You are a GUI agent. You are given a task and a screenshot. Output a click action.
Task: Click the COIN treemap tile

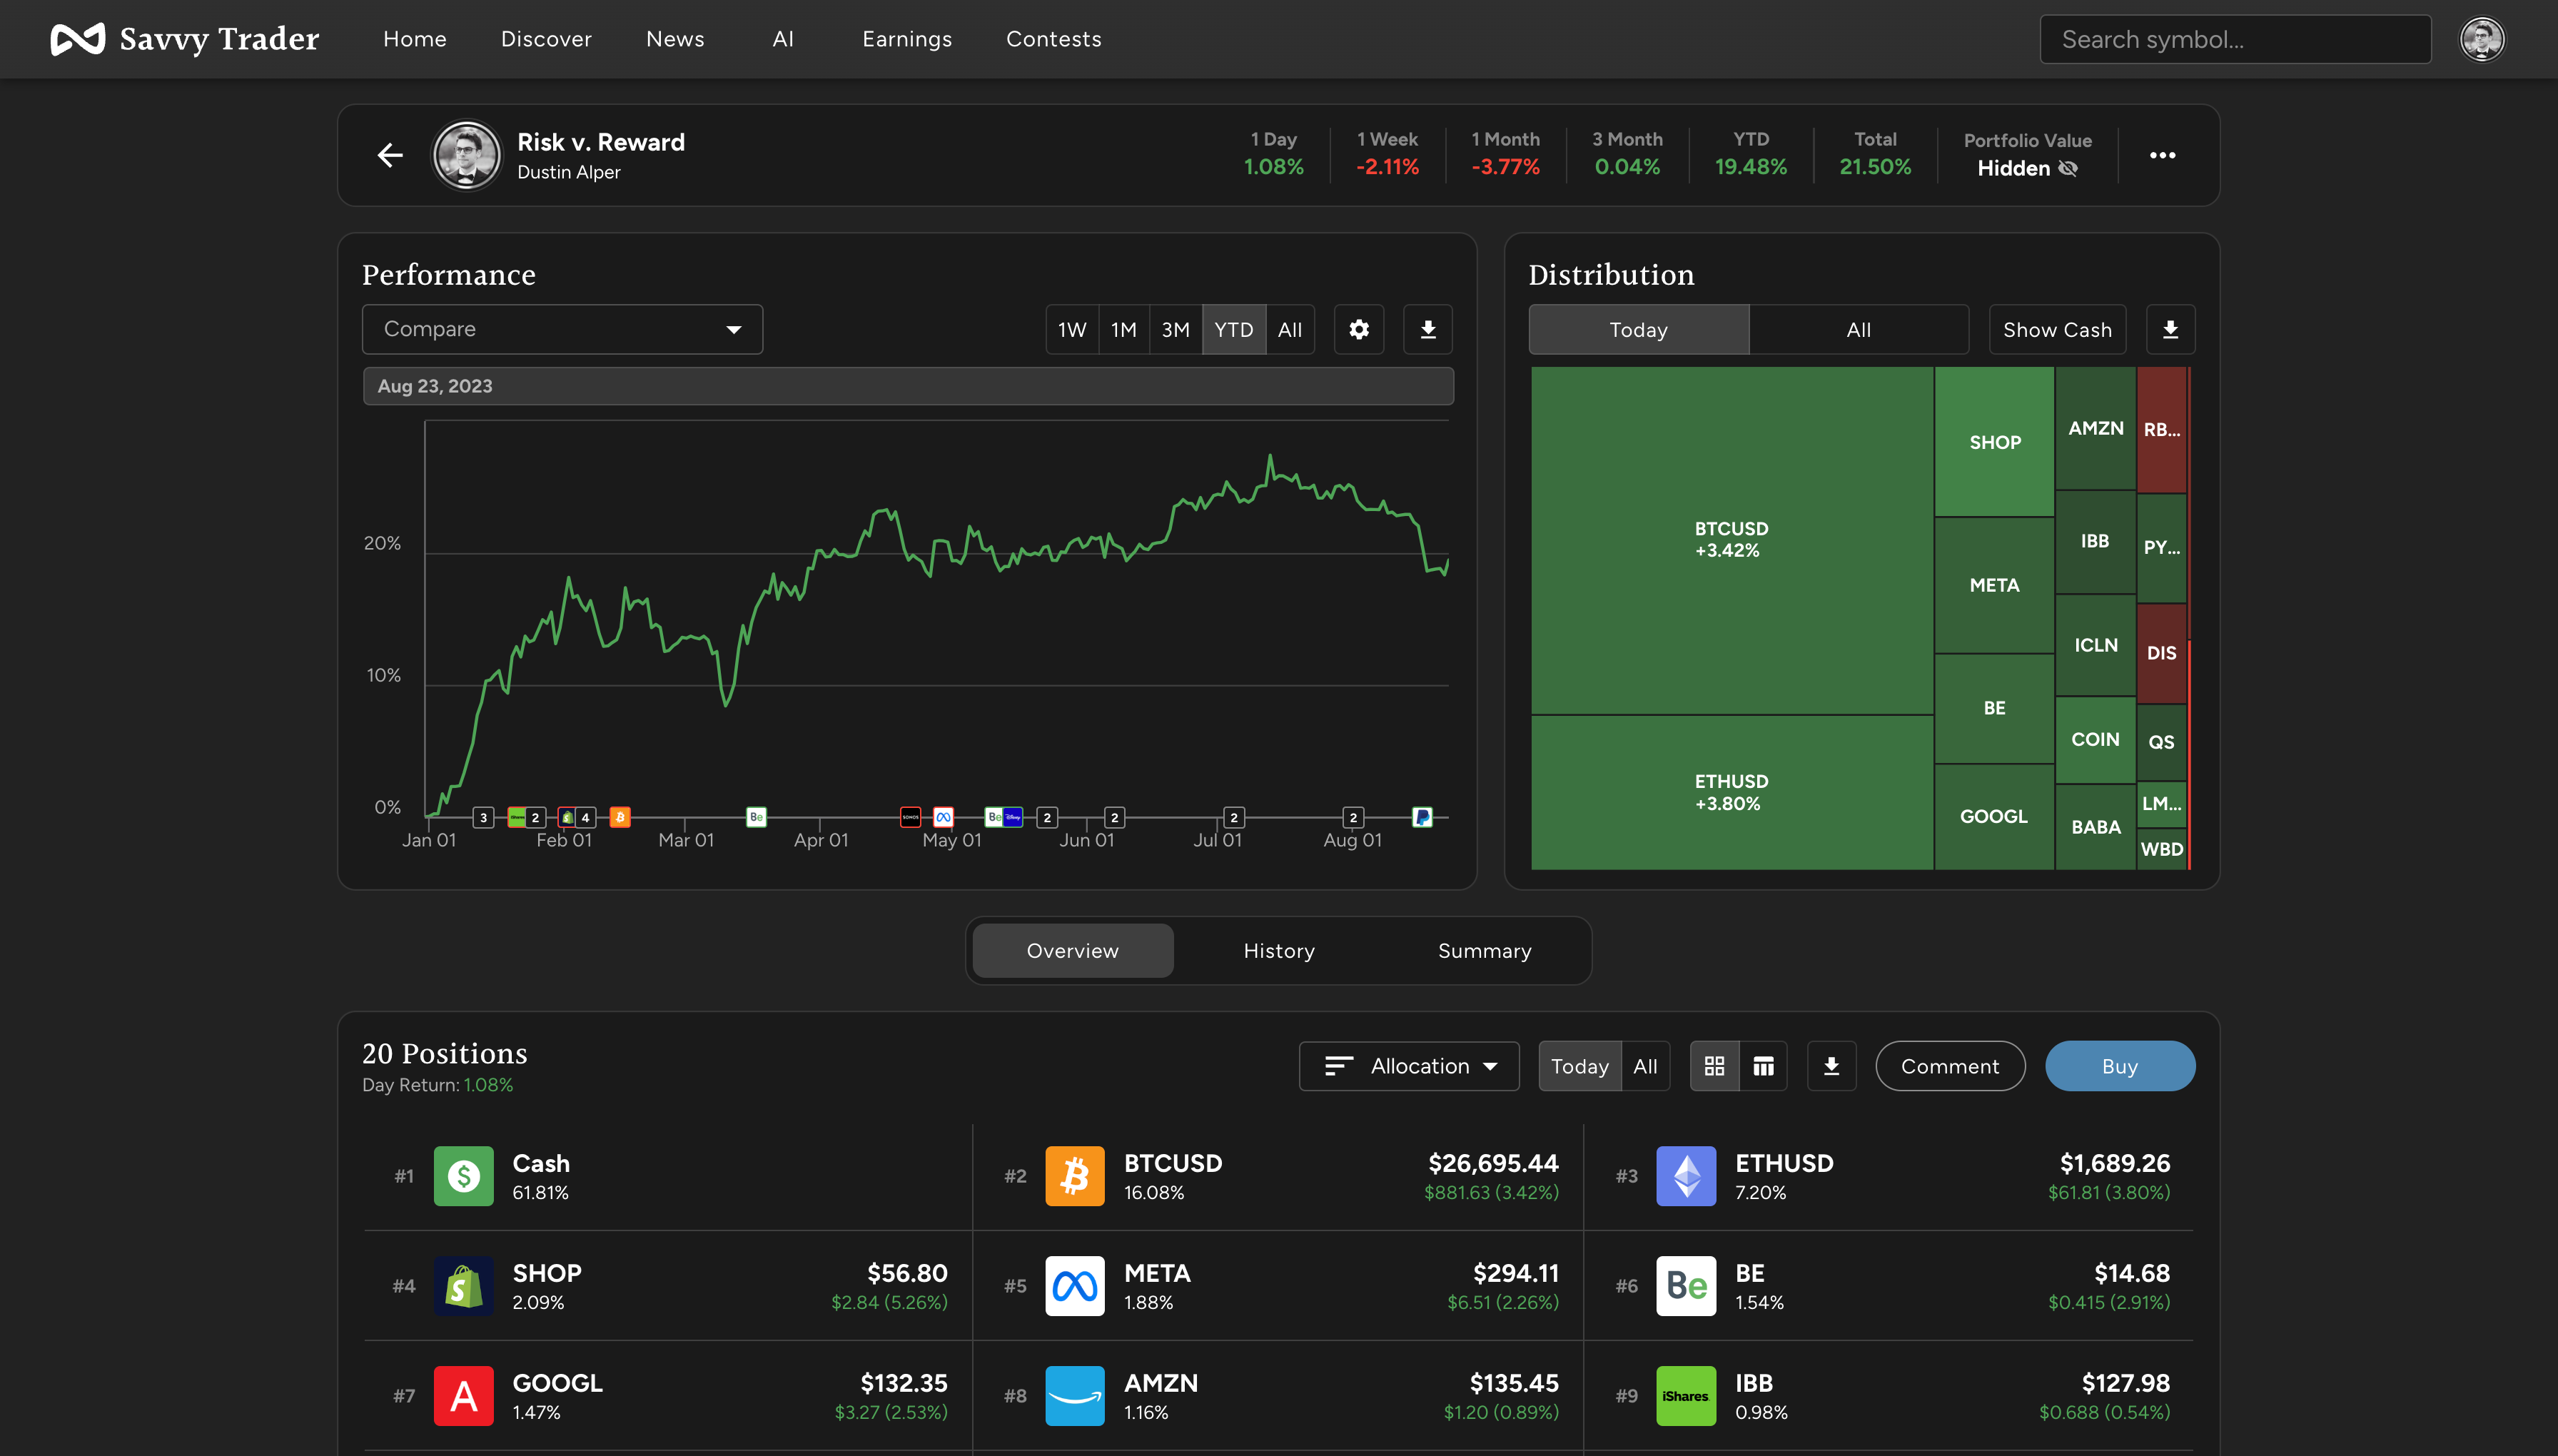point(2095,739)
